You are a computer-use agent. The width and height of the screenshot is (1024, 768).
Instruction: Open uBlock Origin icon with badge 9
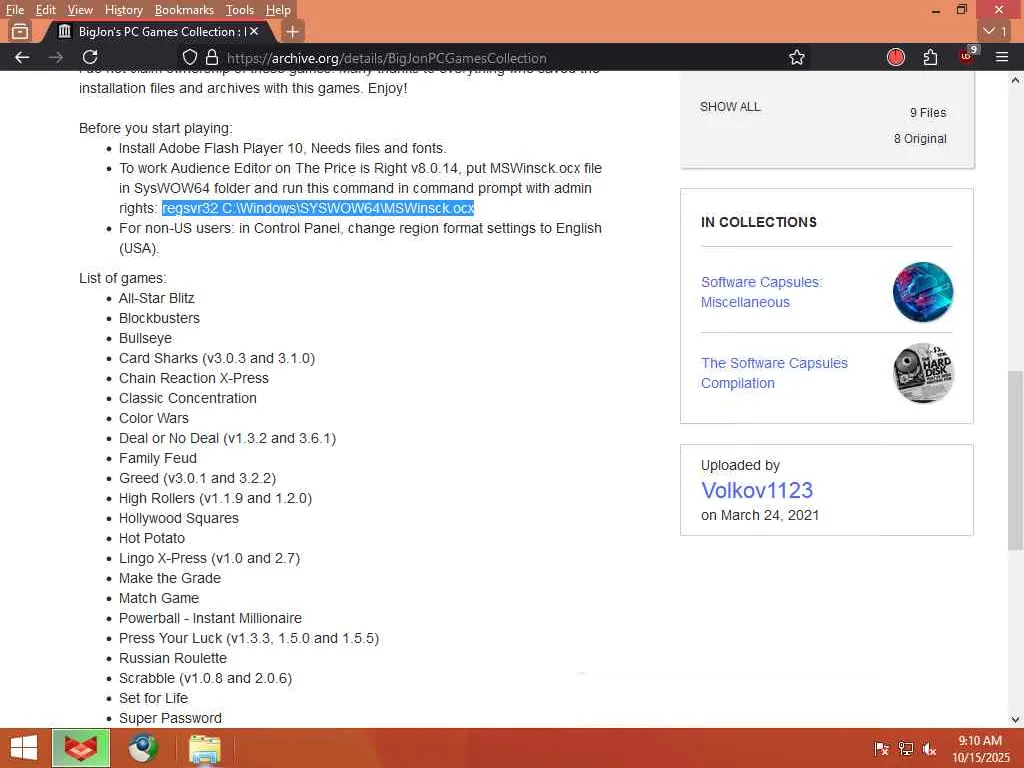(967, 56)
